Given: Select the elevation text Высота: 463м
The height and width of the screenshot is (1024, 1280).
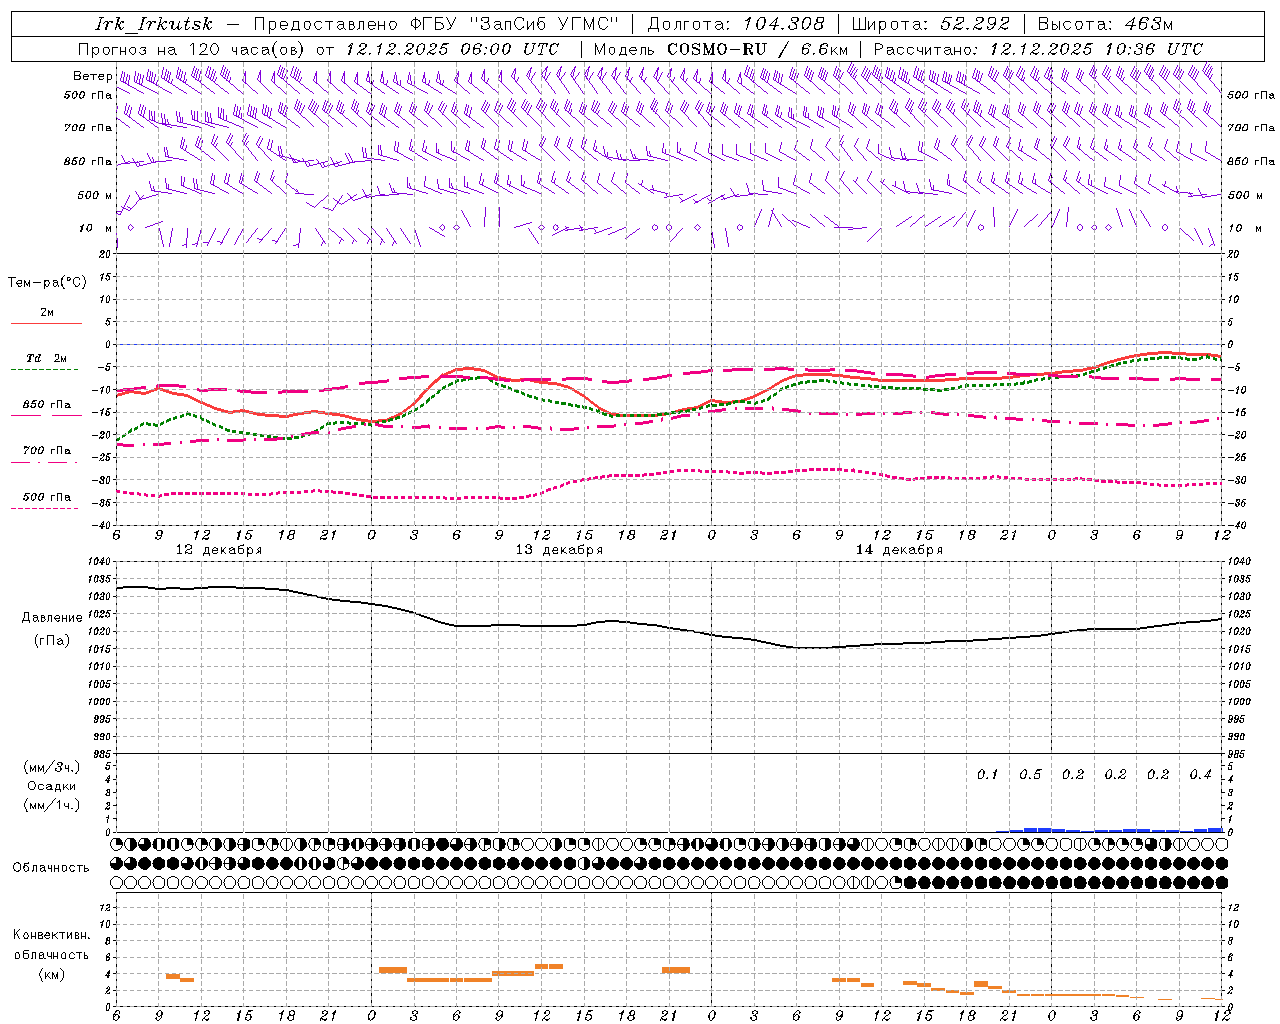Looking at the screenshot, I should coord(1105,24).
